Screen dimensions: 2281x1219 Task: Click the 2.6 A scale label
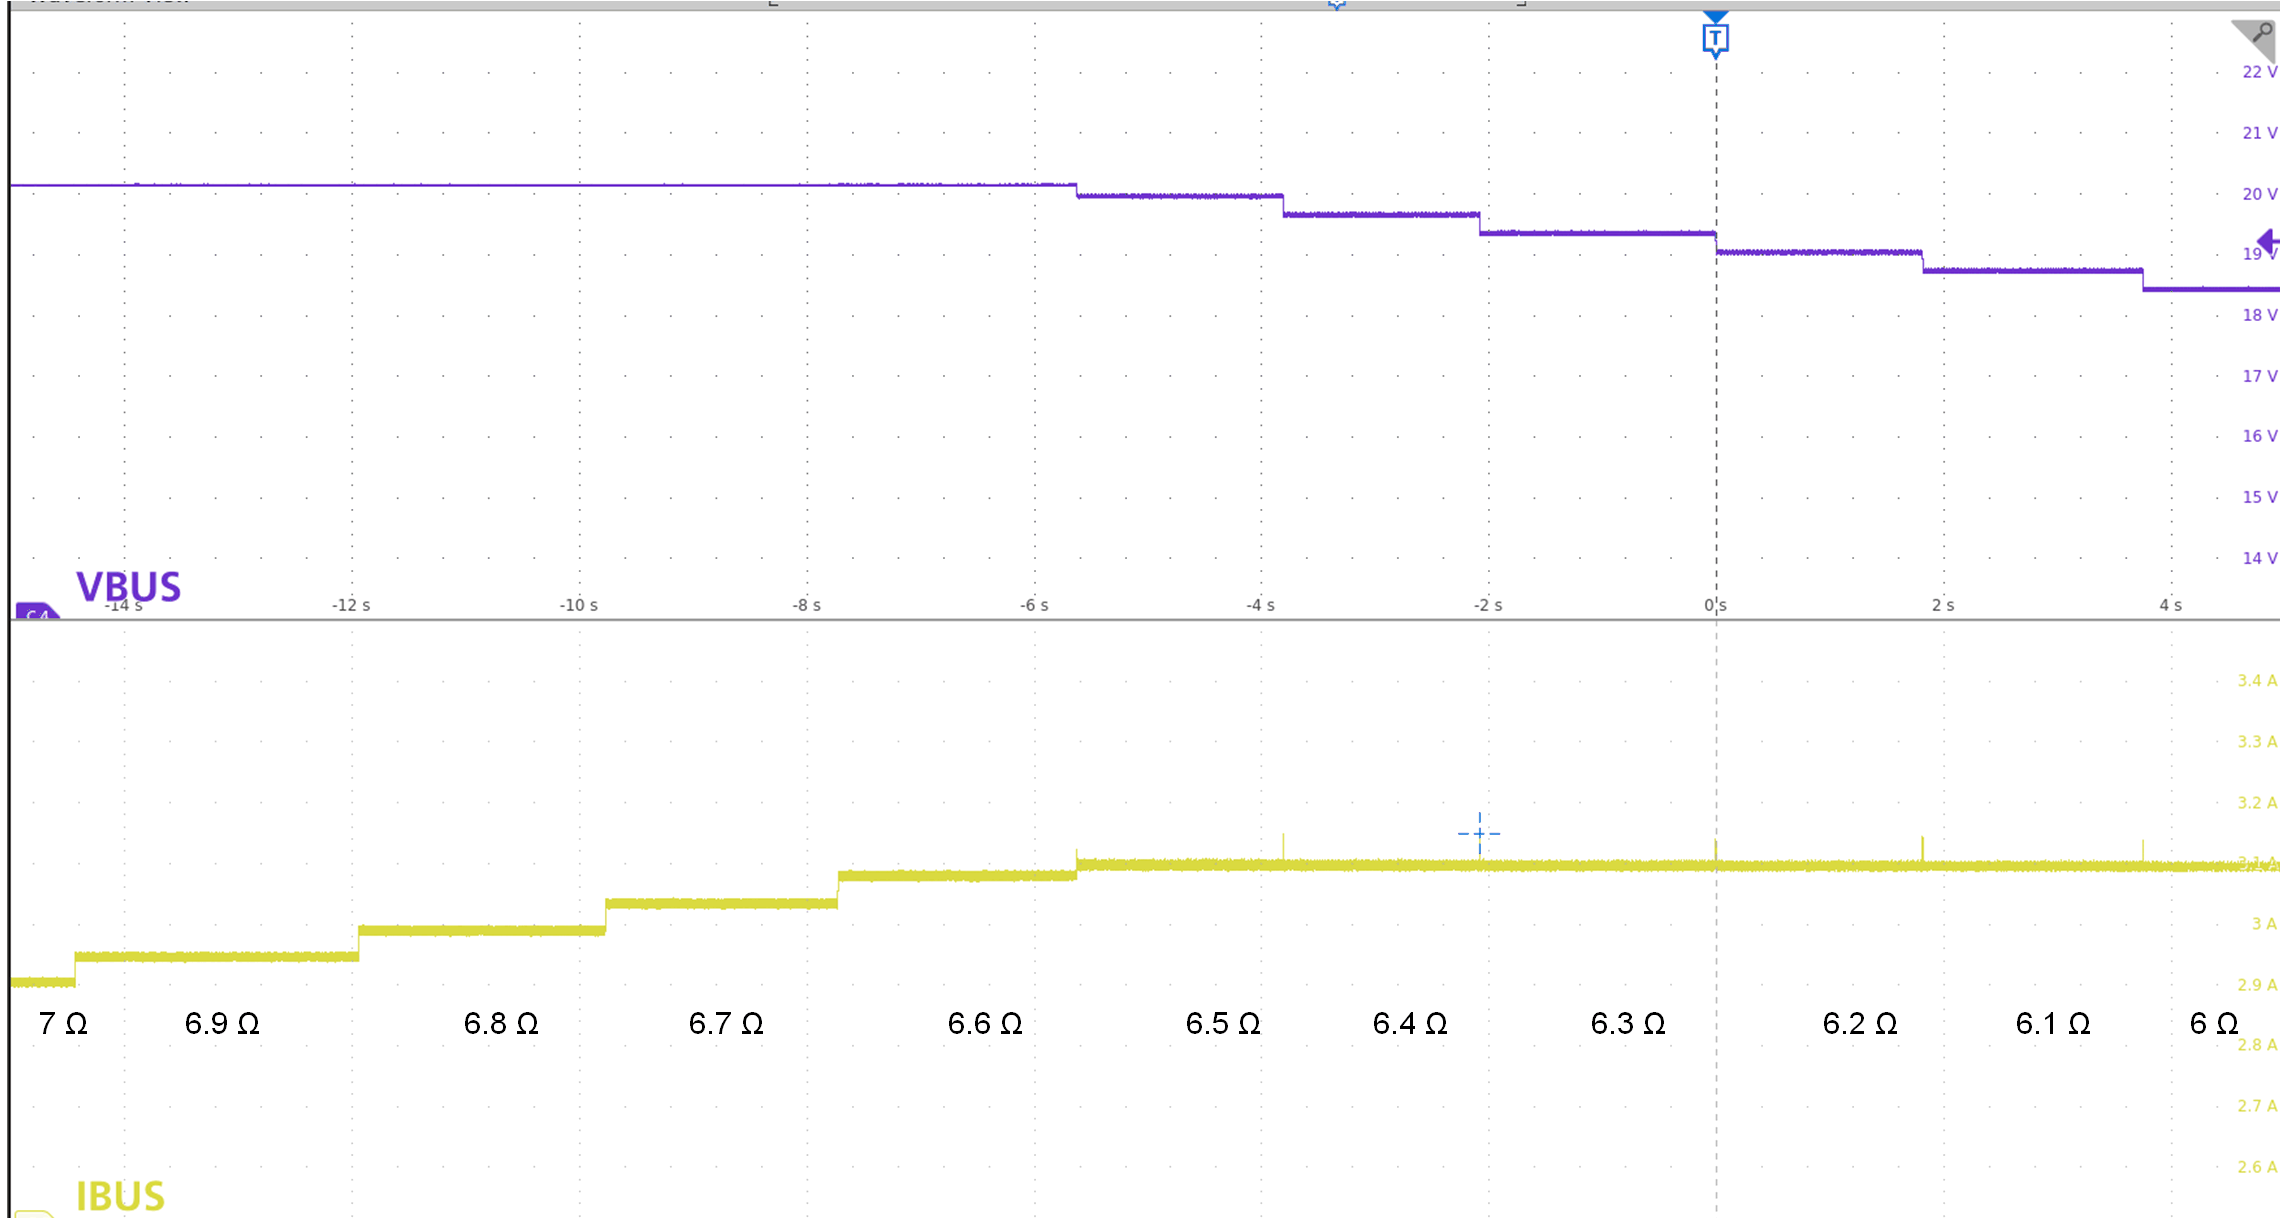point(2257,1167)
